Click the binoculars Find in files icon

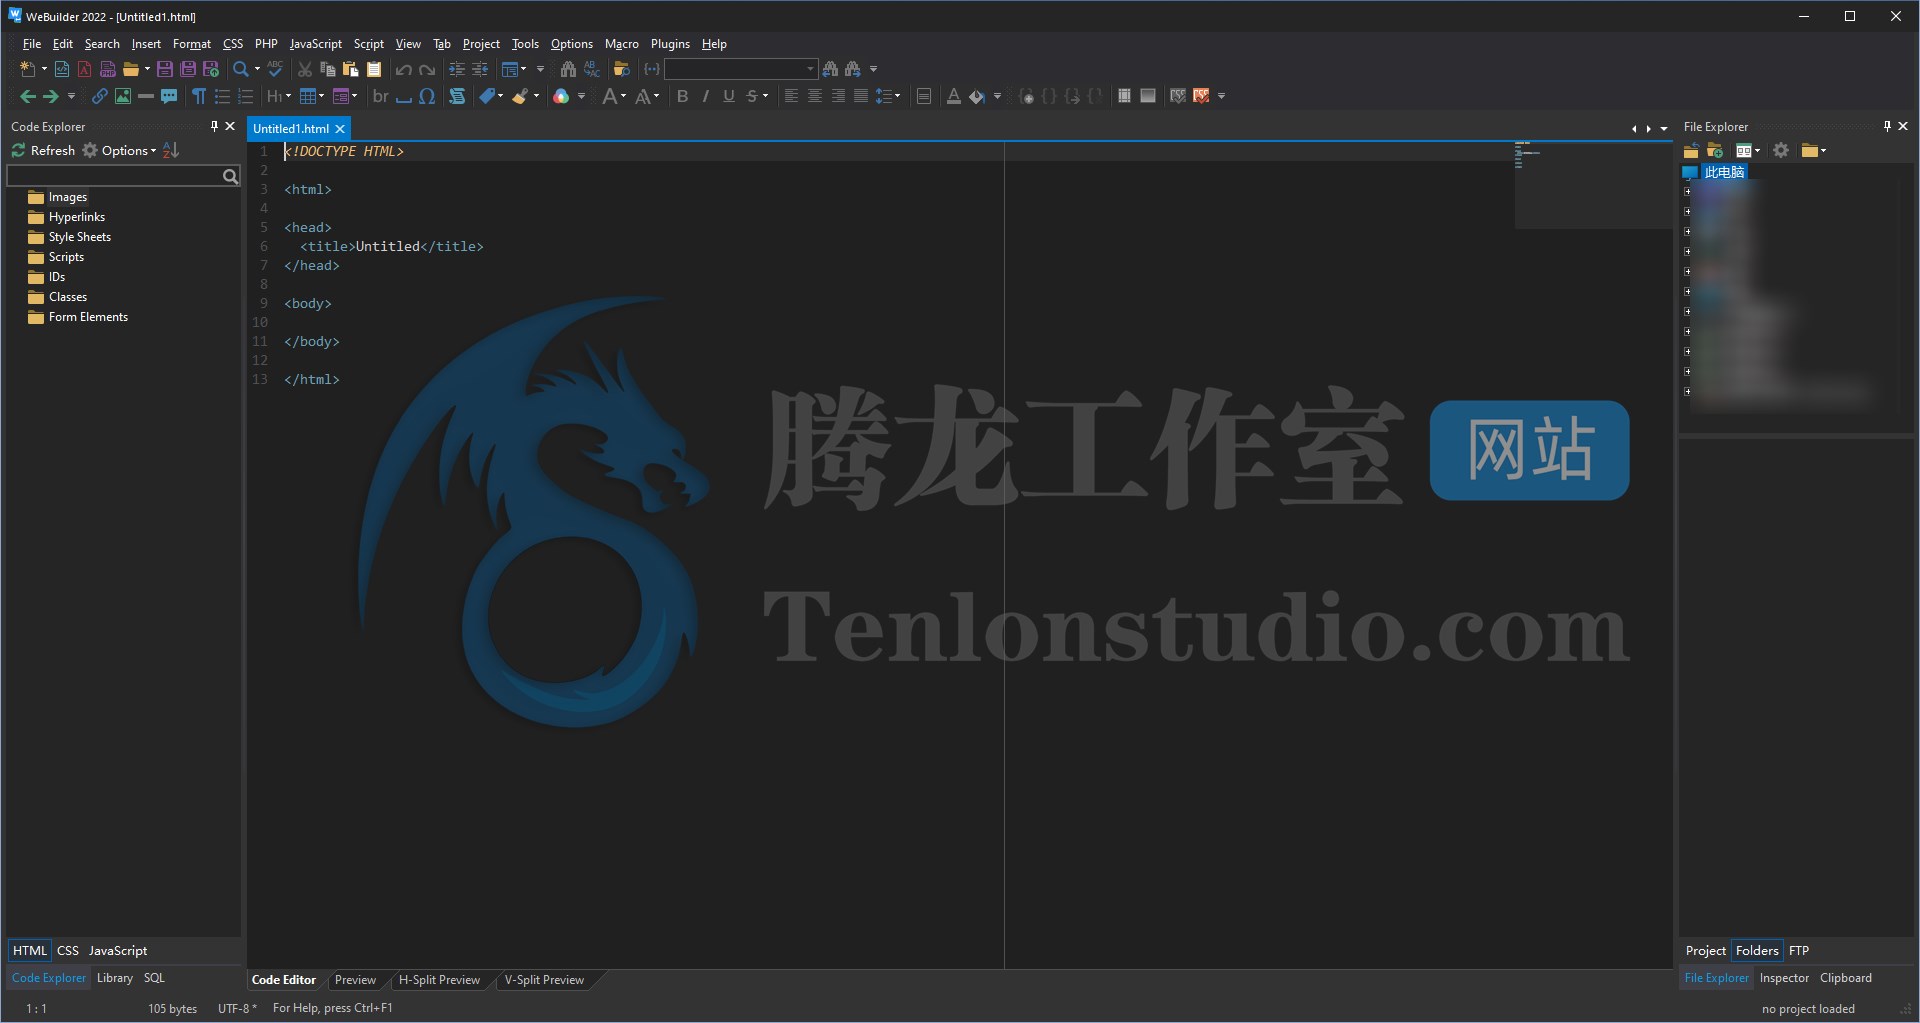tap(568, 69)
